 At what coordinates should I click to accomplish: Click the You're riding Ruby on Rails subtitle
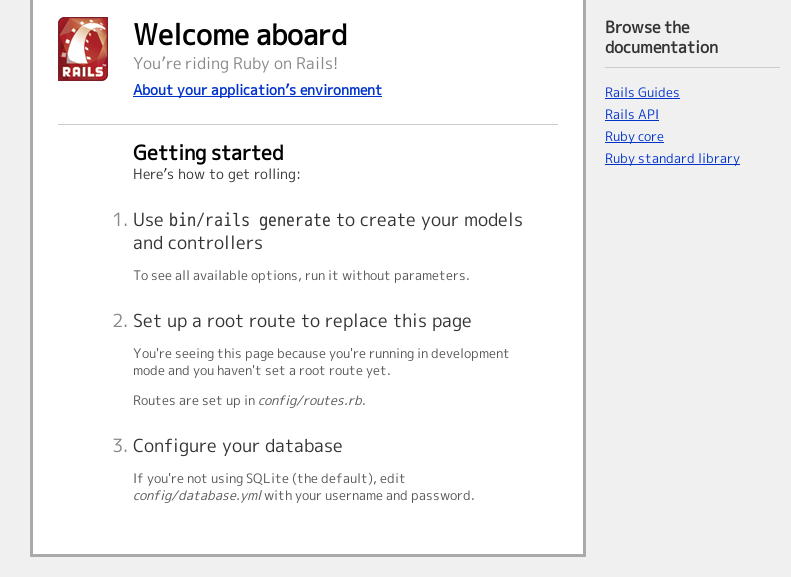pos(236,64)
